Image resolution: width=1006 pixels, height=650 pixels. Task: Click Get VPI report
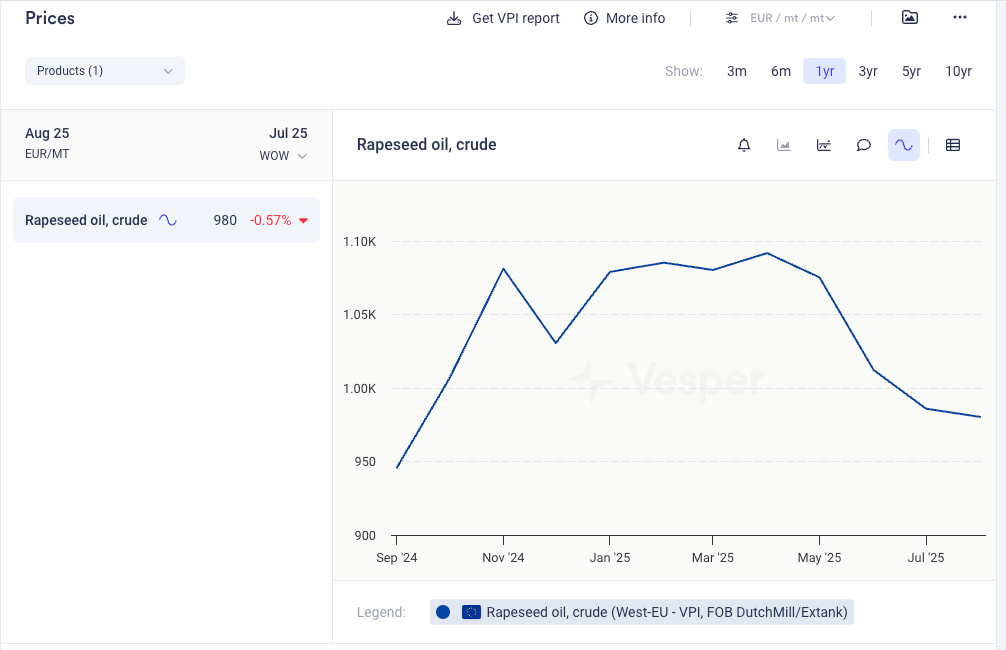pyautogui.click(x=503, y=18)
